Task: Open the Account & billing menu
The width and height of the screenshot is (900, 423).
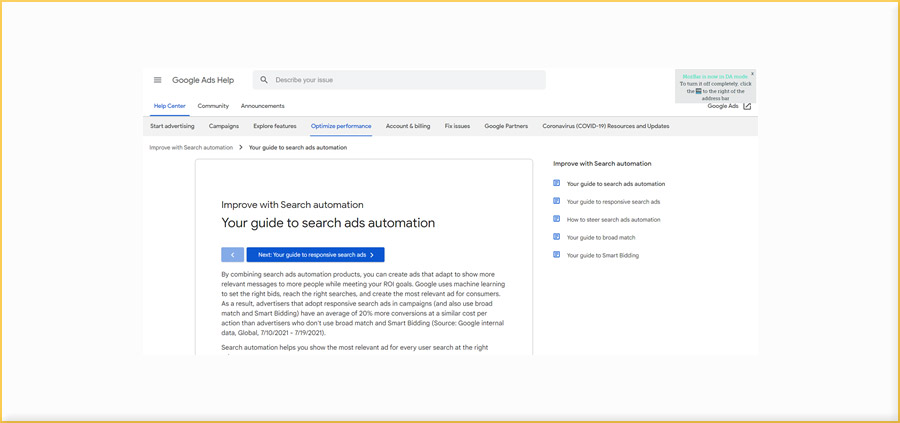Action: [x=408, y=126]
